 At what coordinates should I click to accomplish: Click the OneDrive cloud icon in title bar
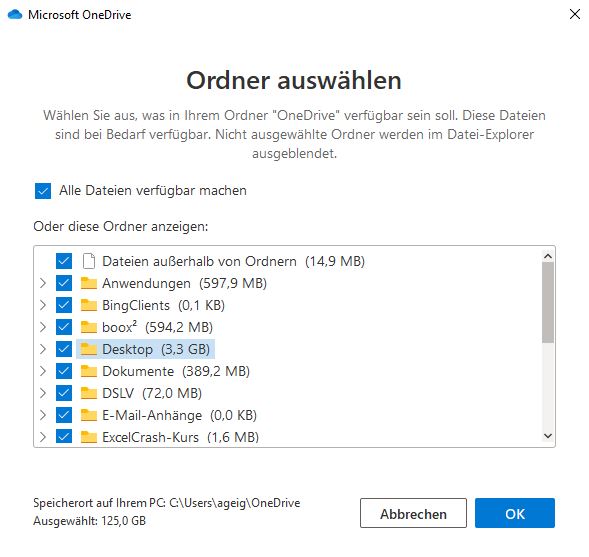point(15,15)
